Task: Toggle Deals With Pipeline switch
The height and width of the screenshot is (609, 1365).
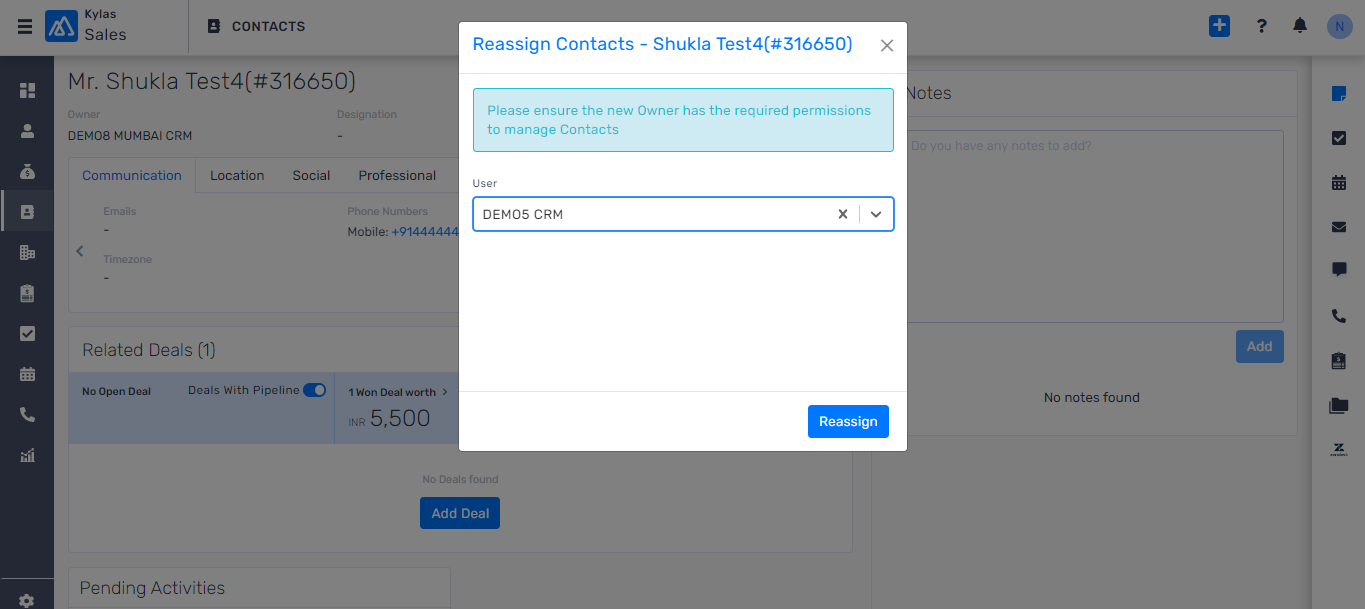Action: click(314, 390)
